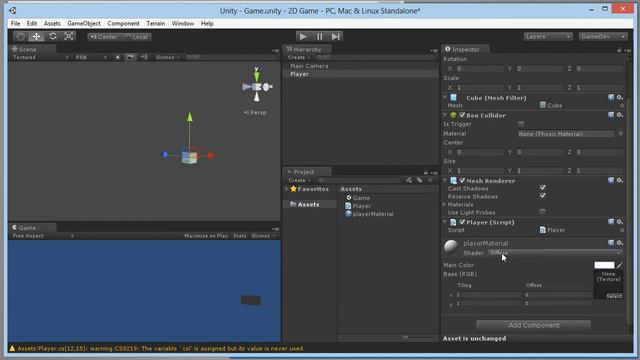This screenshot has height=360, width=640.
Task: Show Stats in Game view
Action: pyautogui.click(x=240, y=236)
